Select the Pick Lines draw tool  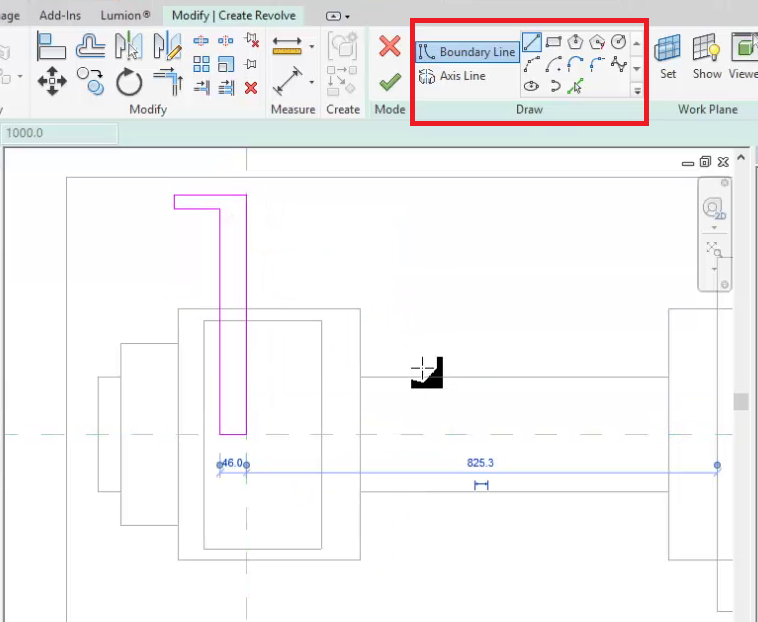coord(575,87)
